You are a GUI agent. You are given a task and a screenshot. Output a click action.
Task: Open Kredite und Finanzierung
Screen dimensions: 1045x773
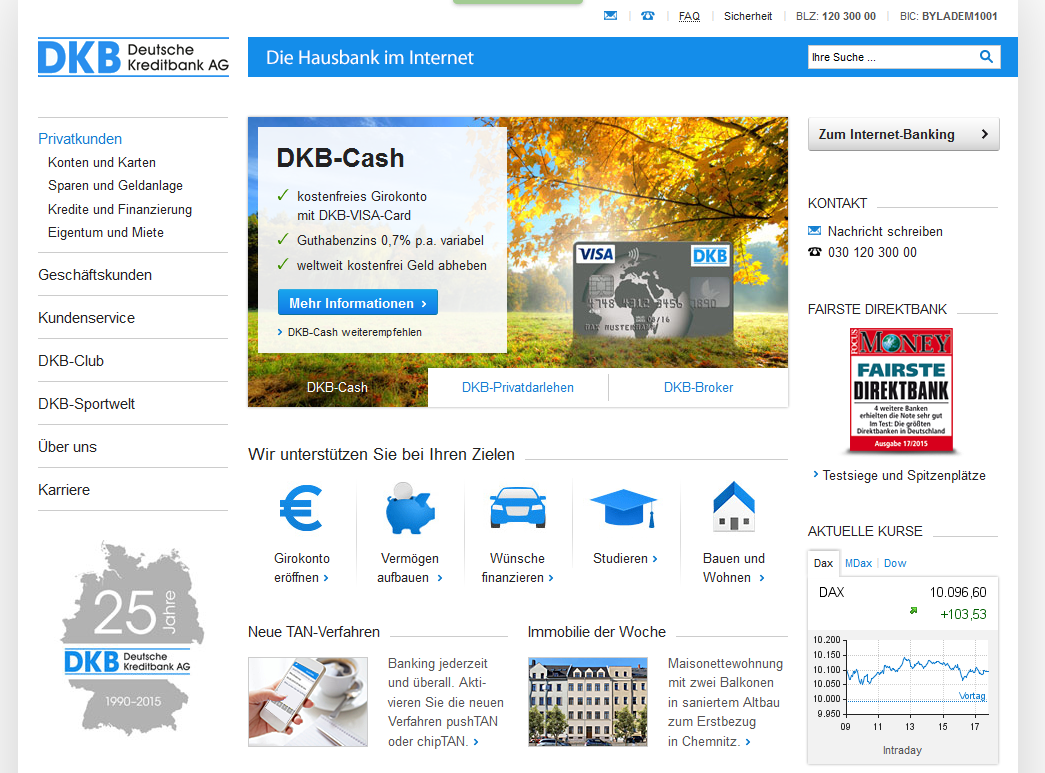click(x=120, y=209)
